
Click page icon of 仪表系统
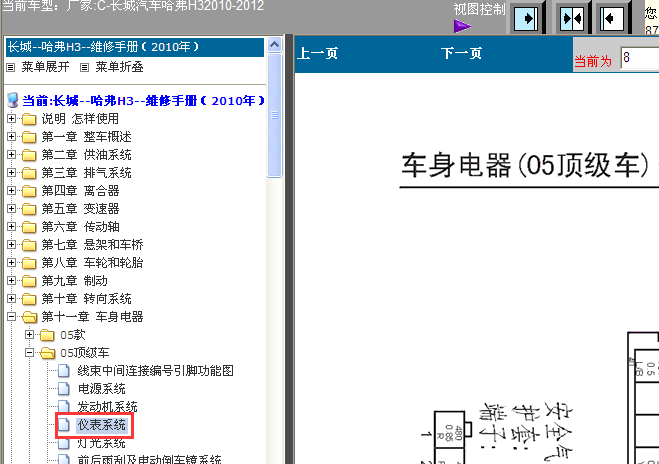[x=64, y=425]
